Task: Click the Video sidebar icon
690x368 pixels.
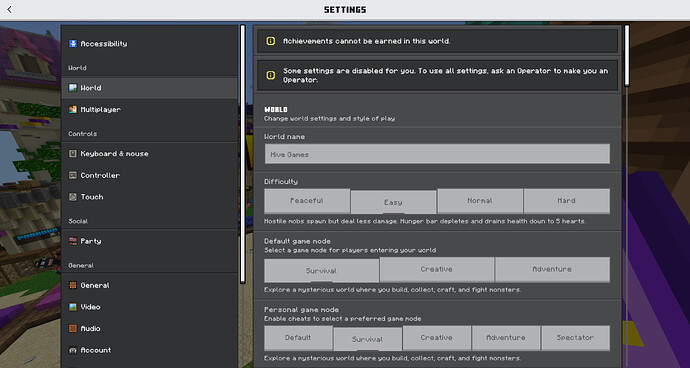Action: pos(73,307)
